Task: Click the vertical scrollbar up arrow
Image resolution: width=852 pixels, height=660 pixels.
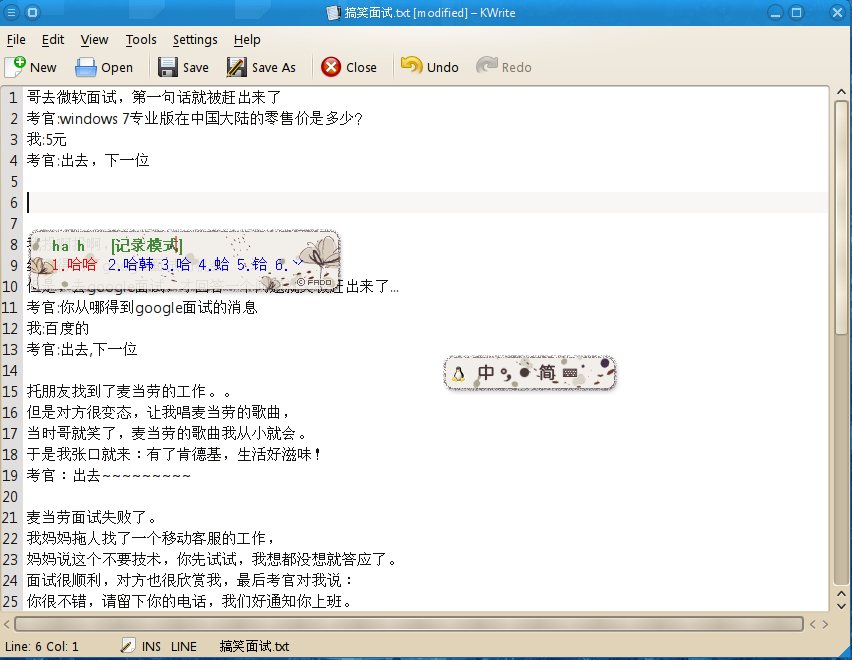Action: [841, 92]
